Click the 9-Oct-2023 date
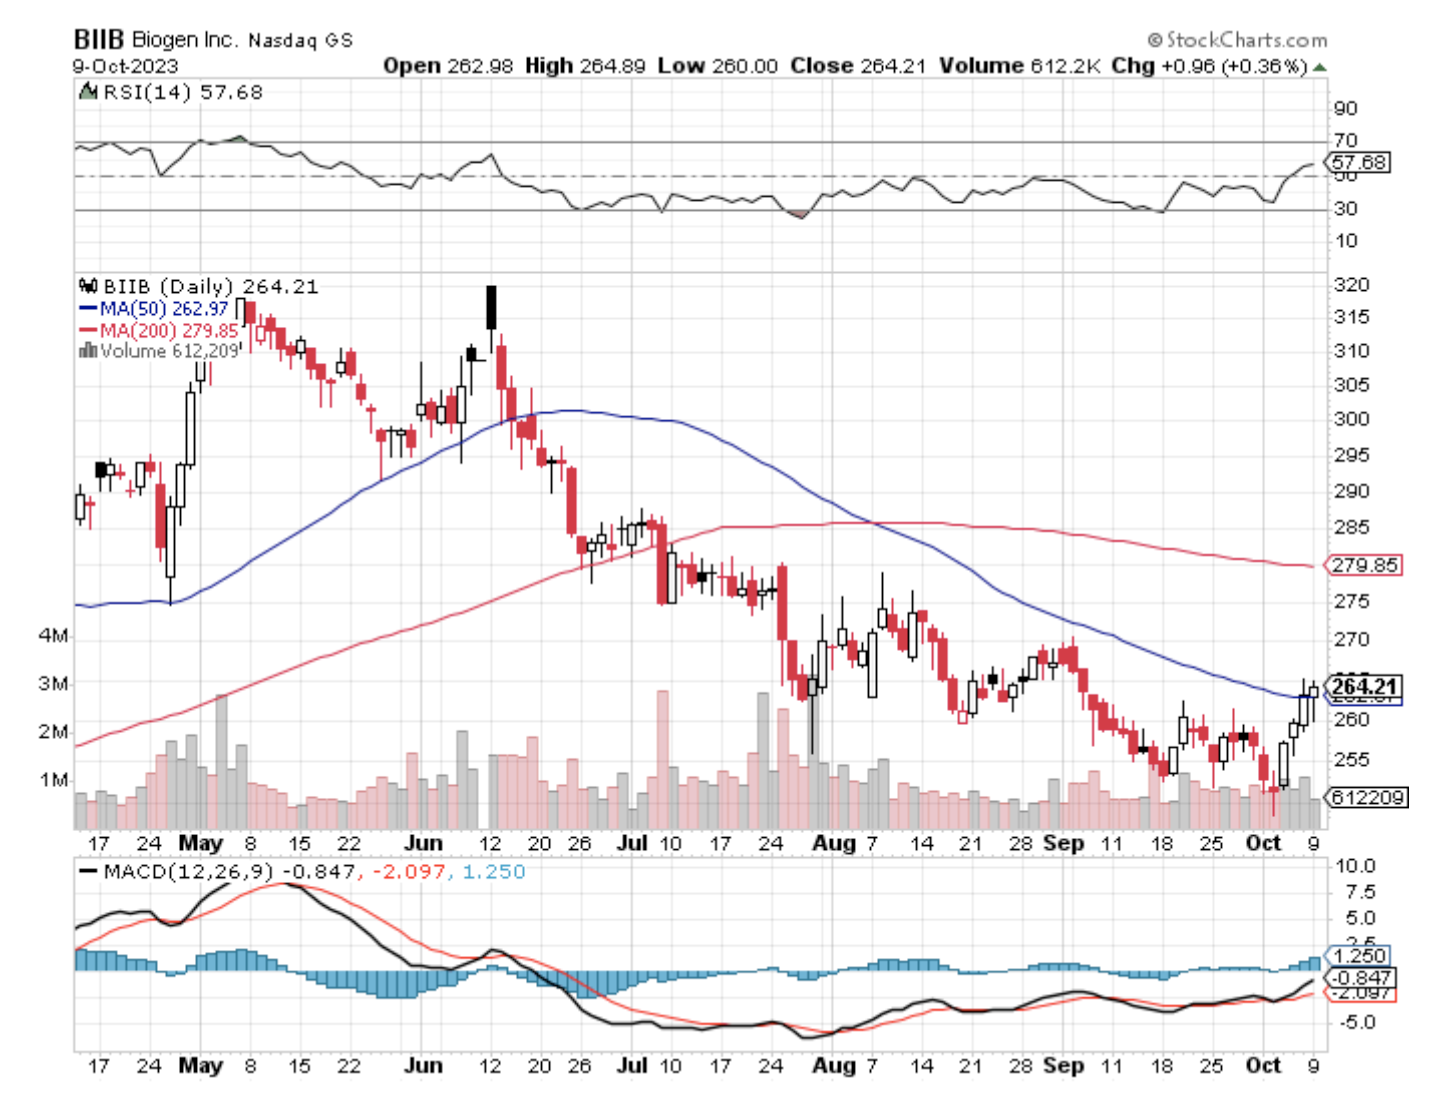Viewport: 1436px width, 1114px height. pos(125,66)
